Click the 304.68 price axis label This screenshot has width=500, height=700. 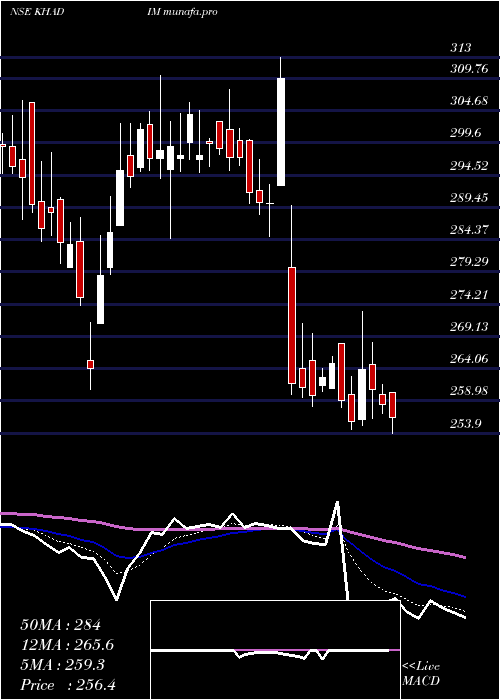[x=469, y=101]
